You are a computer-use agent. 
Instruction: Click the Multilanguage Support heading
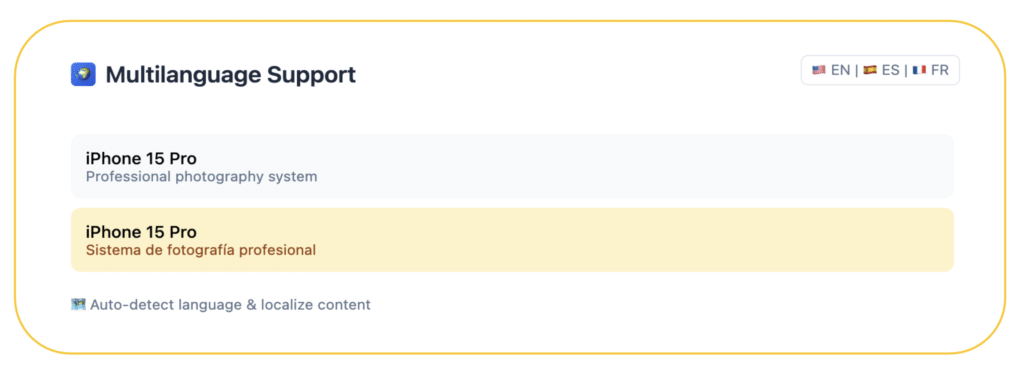[231, 75]
